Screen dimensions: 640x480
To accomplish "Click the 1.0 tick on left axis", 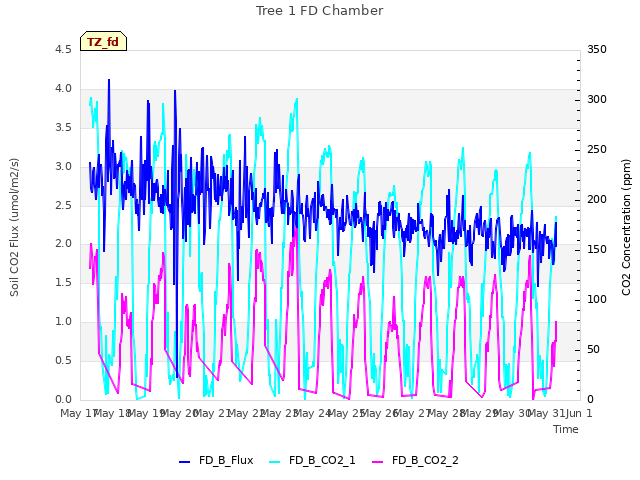I will coord(63,322).
